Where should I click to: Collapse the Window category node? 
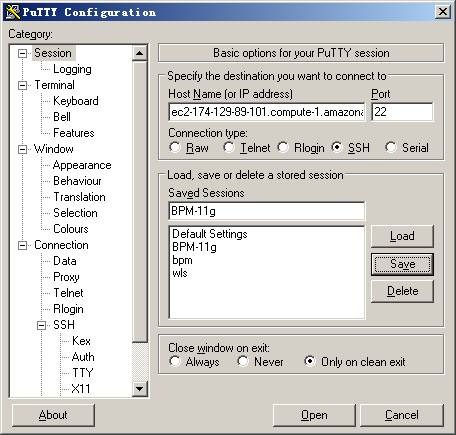point(22,149)
